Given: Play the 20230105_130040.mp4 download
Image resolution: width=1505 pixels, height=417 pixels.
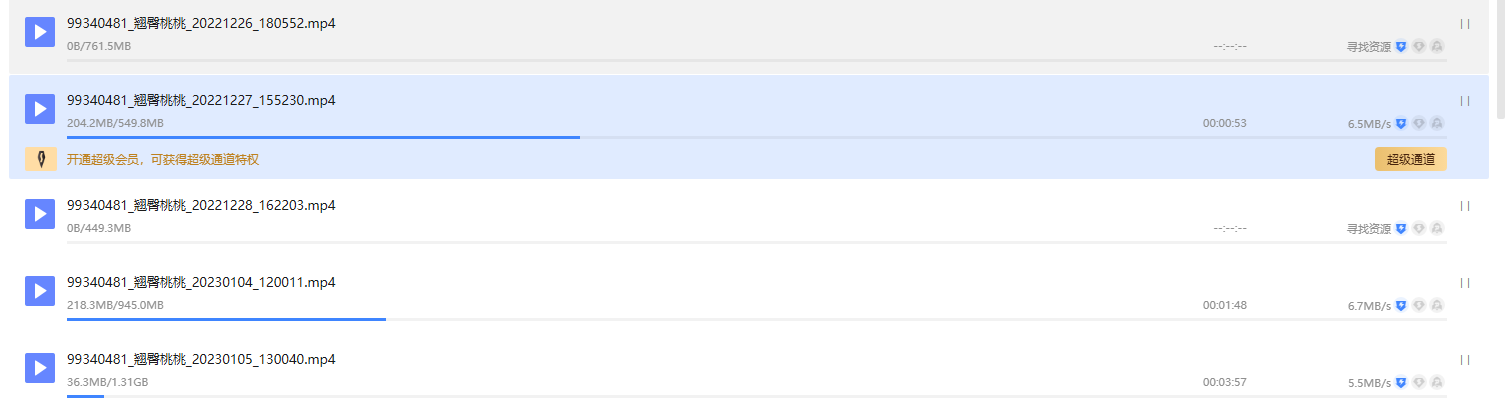Looking at the screenshot, I should pyautogui.click(x=40, y=367).
